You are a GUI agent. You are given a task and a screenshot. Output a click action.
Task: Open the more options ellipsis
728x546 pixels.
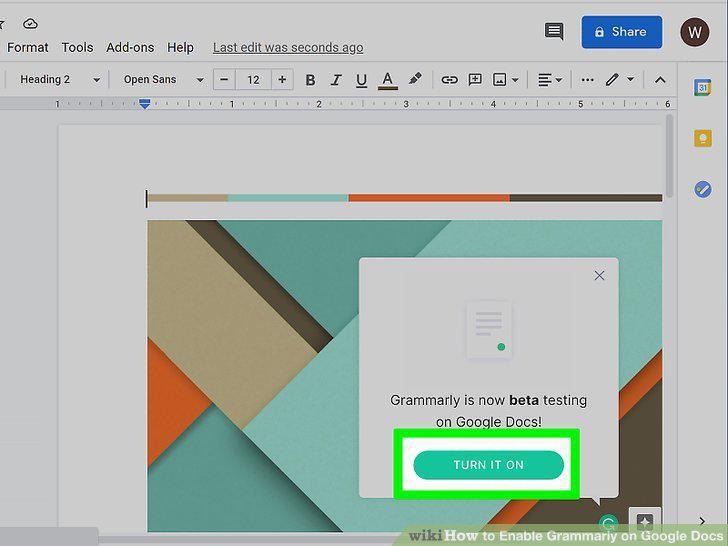pos(587,80)
